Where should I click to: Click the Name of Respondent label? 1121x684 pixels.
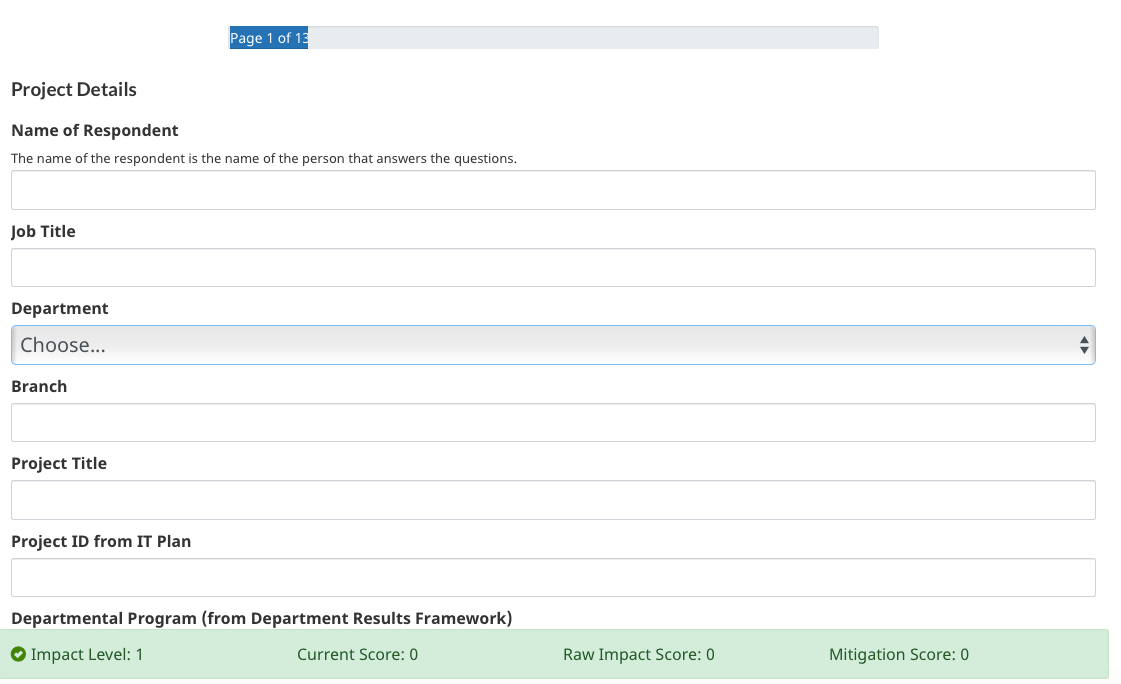coord(95,131)
